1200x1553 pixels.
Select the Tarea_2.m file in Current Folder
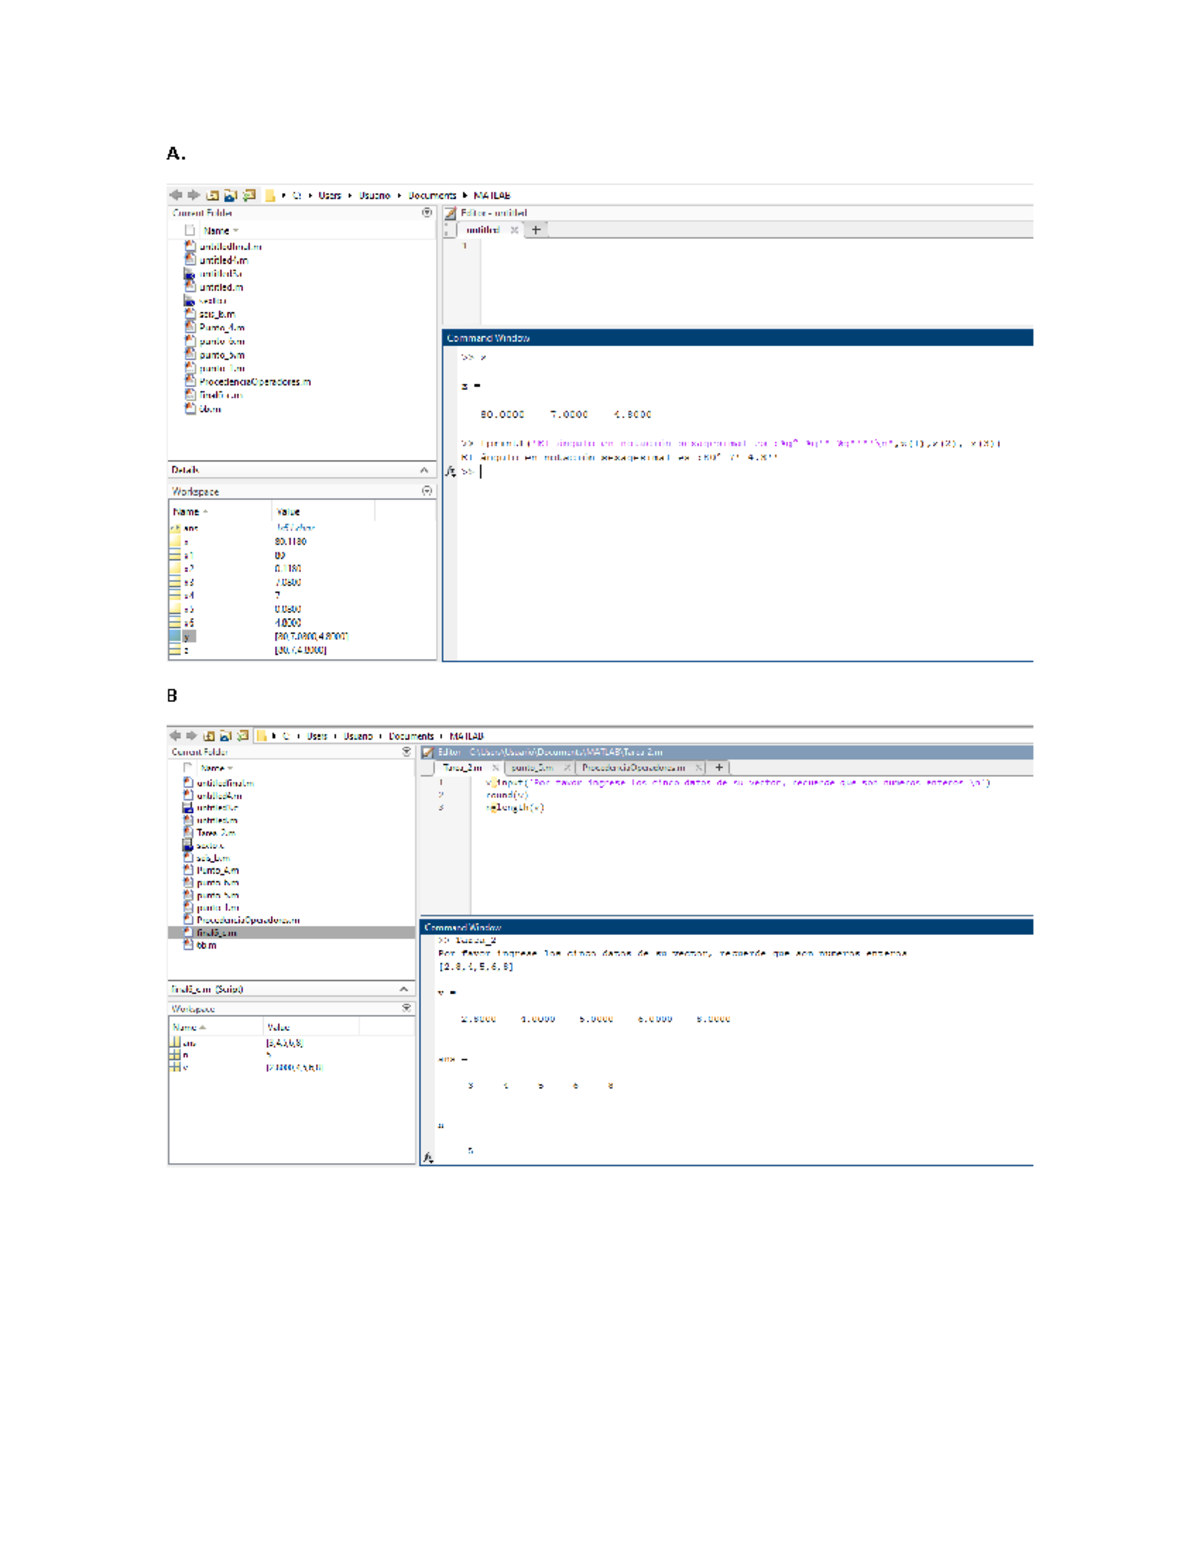point(216,833)
